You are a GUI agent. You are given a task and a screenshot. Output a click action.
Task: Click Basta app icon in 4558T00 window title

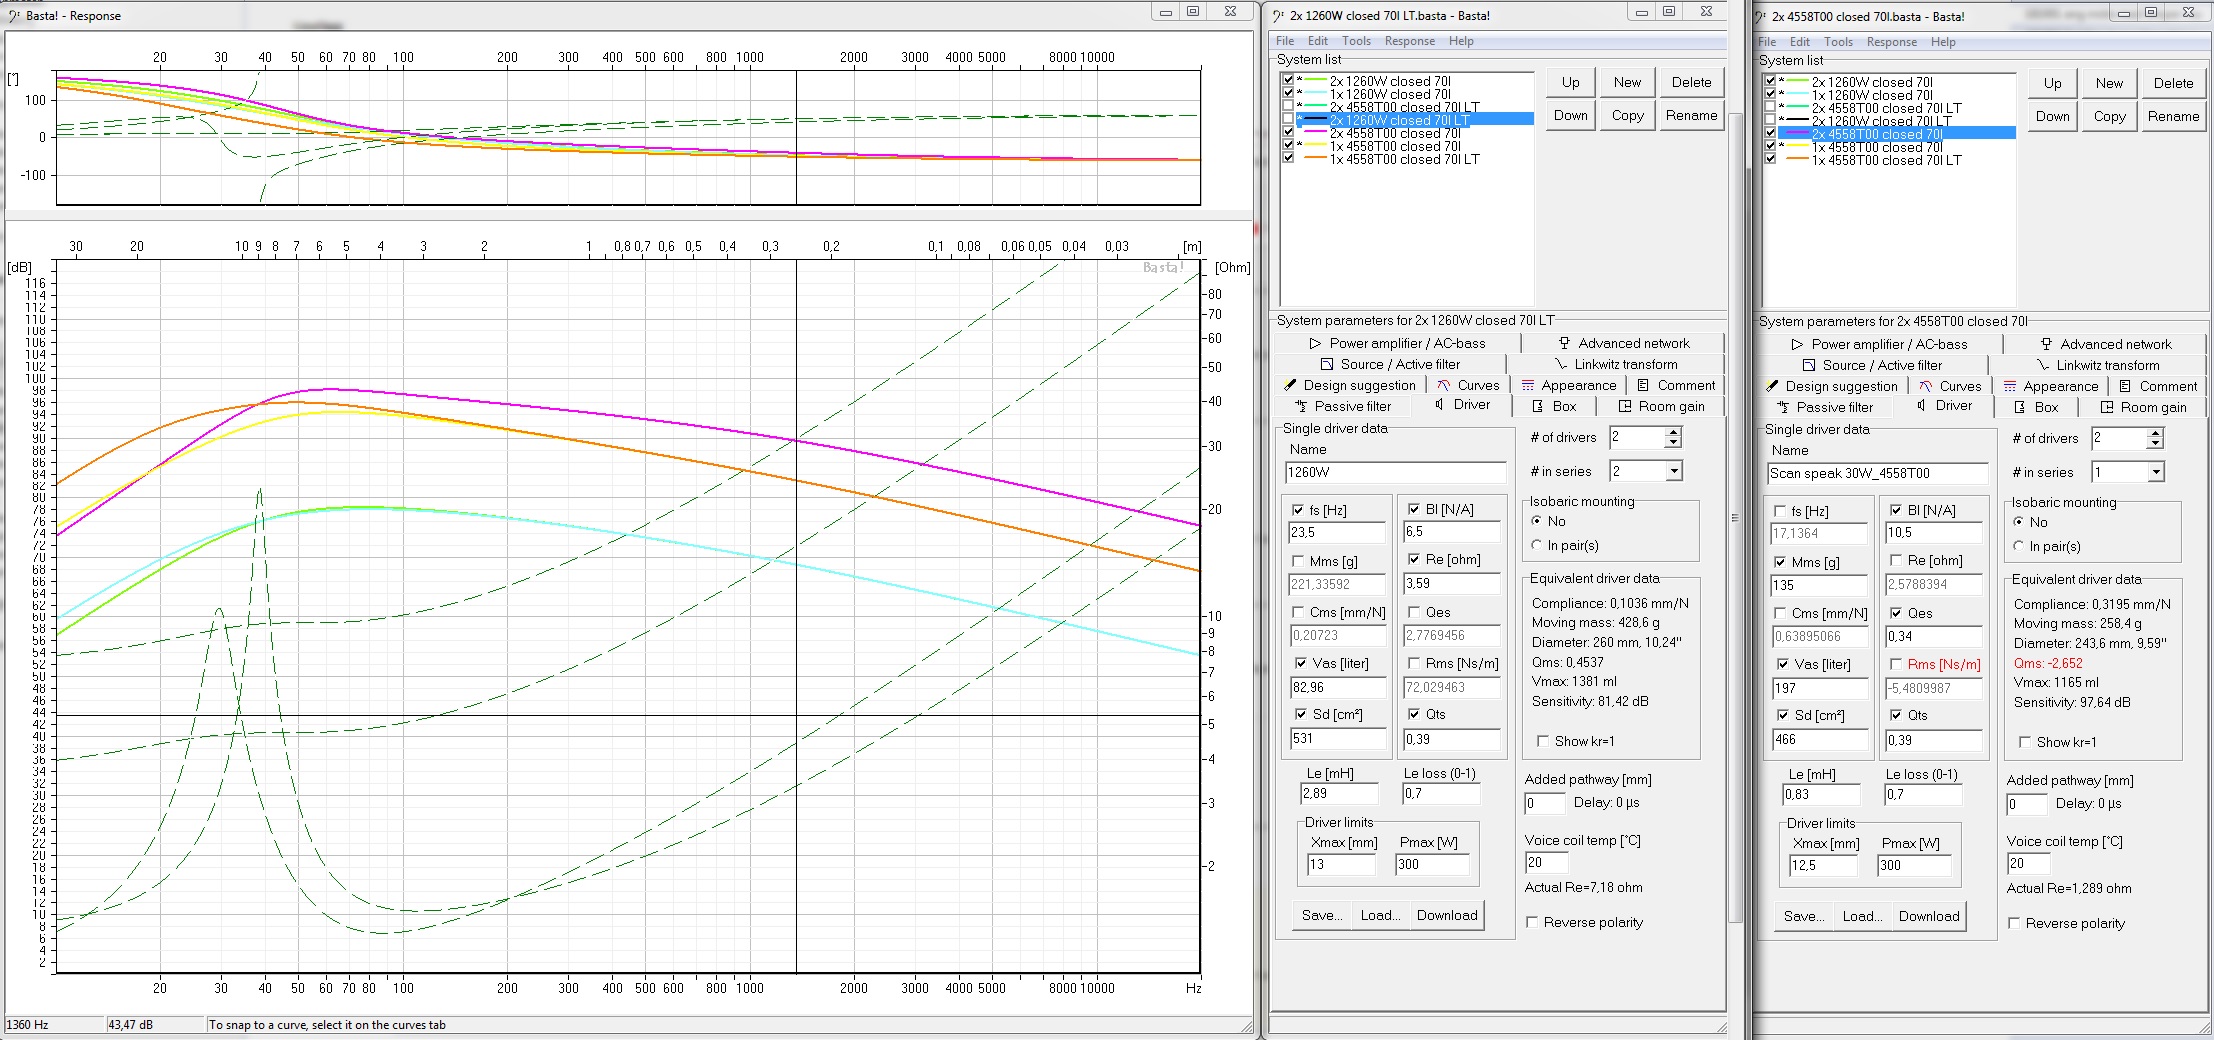pyautogui.click(x=1761, y=17)
